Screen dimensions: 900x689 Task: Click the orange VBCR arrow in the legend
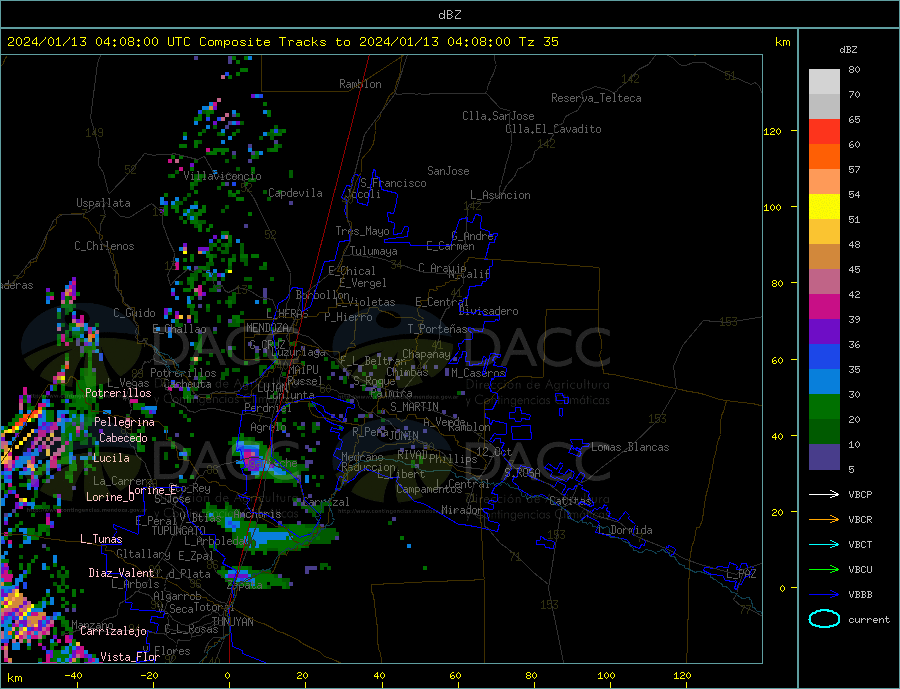(x=824, y=520)
